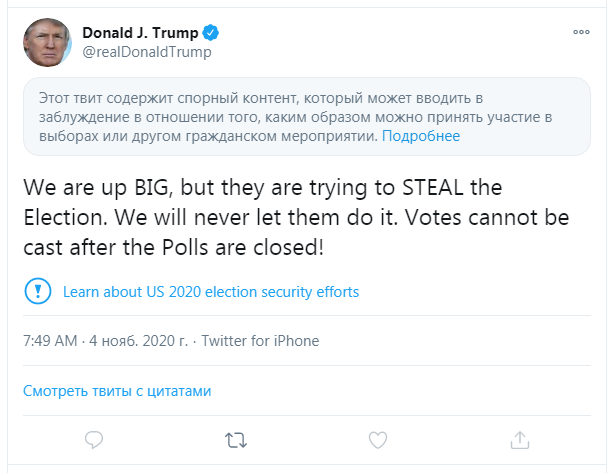Click the 7:49 AM timestamp
The height and width of the screenshot is (473, 613).
[49, 341]
